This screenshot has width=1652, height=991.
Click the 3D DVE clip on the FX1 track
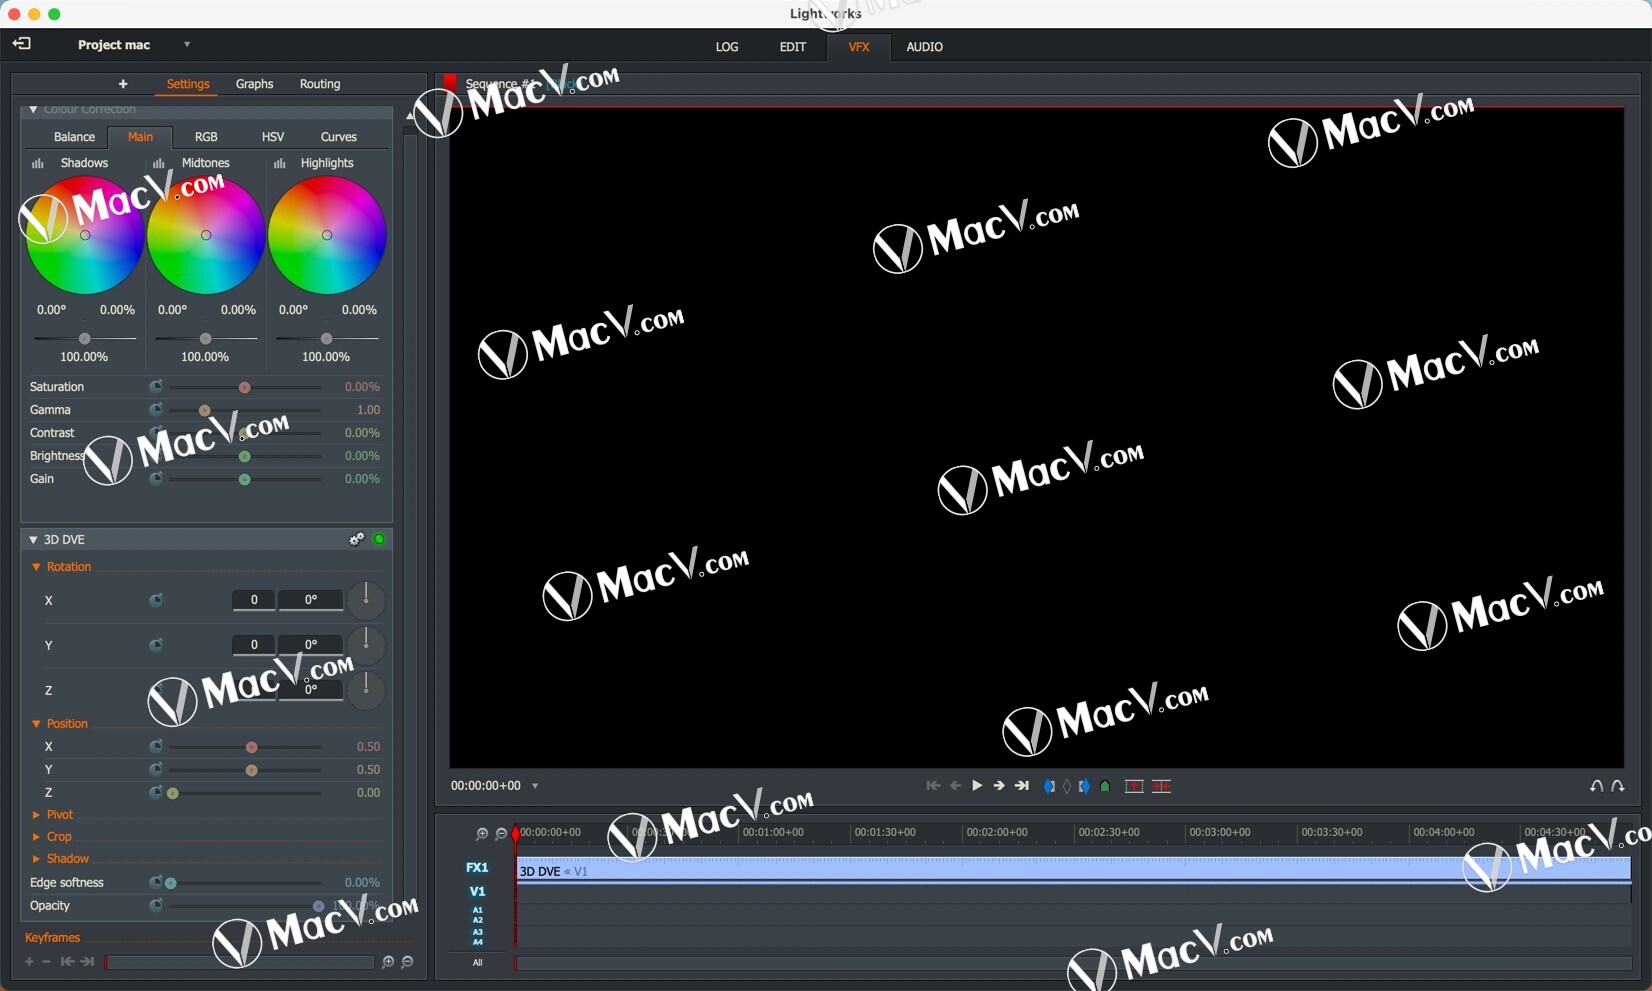(1073, 871)
